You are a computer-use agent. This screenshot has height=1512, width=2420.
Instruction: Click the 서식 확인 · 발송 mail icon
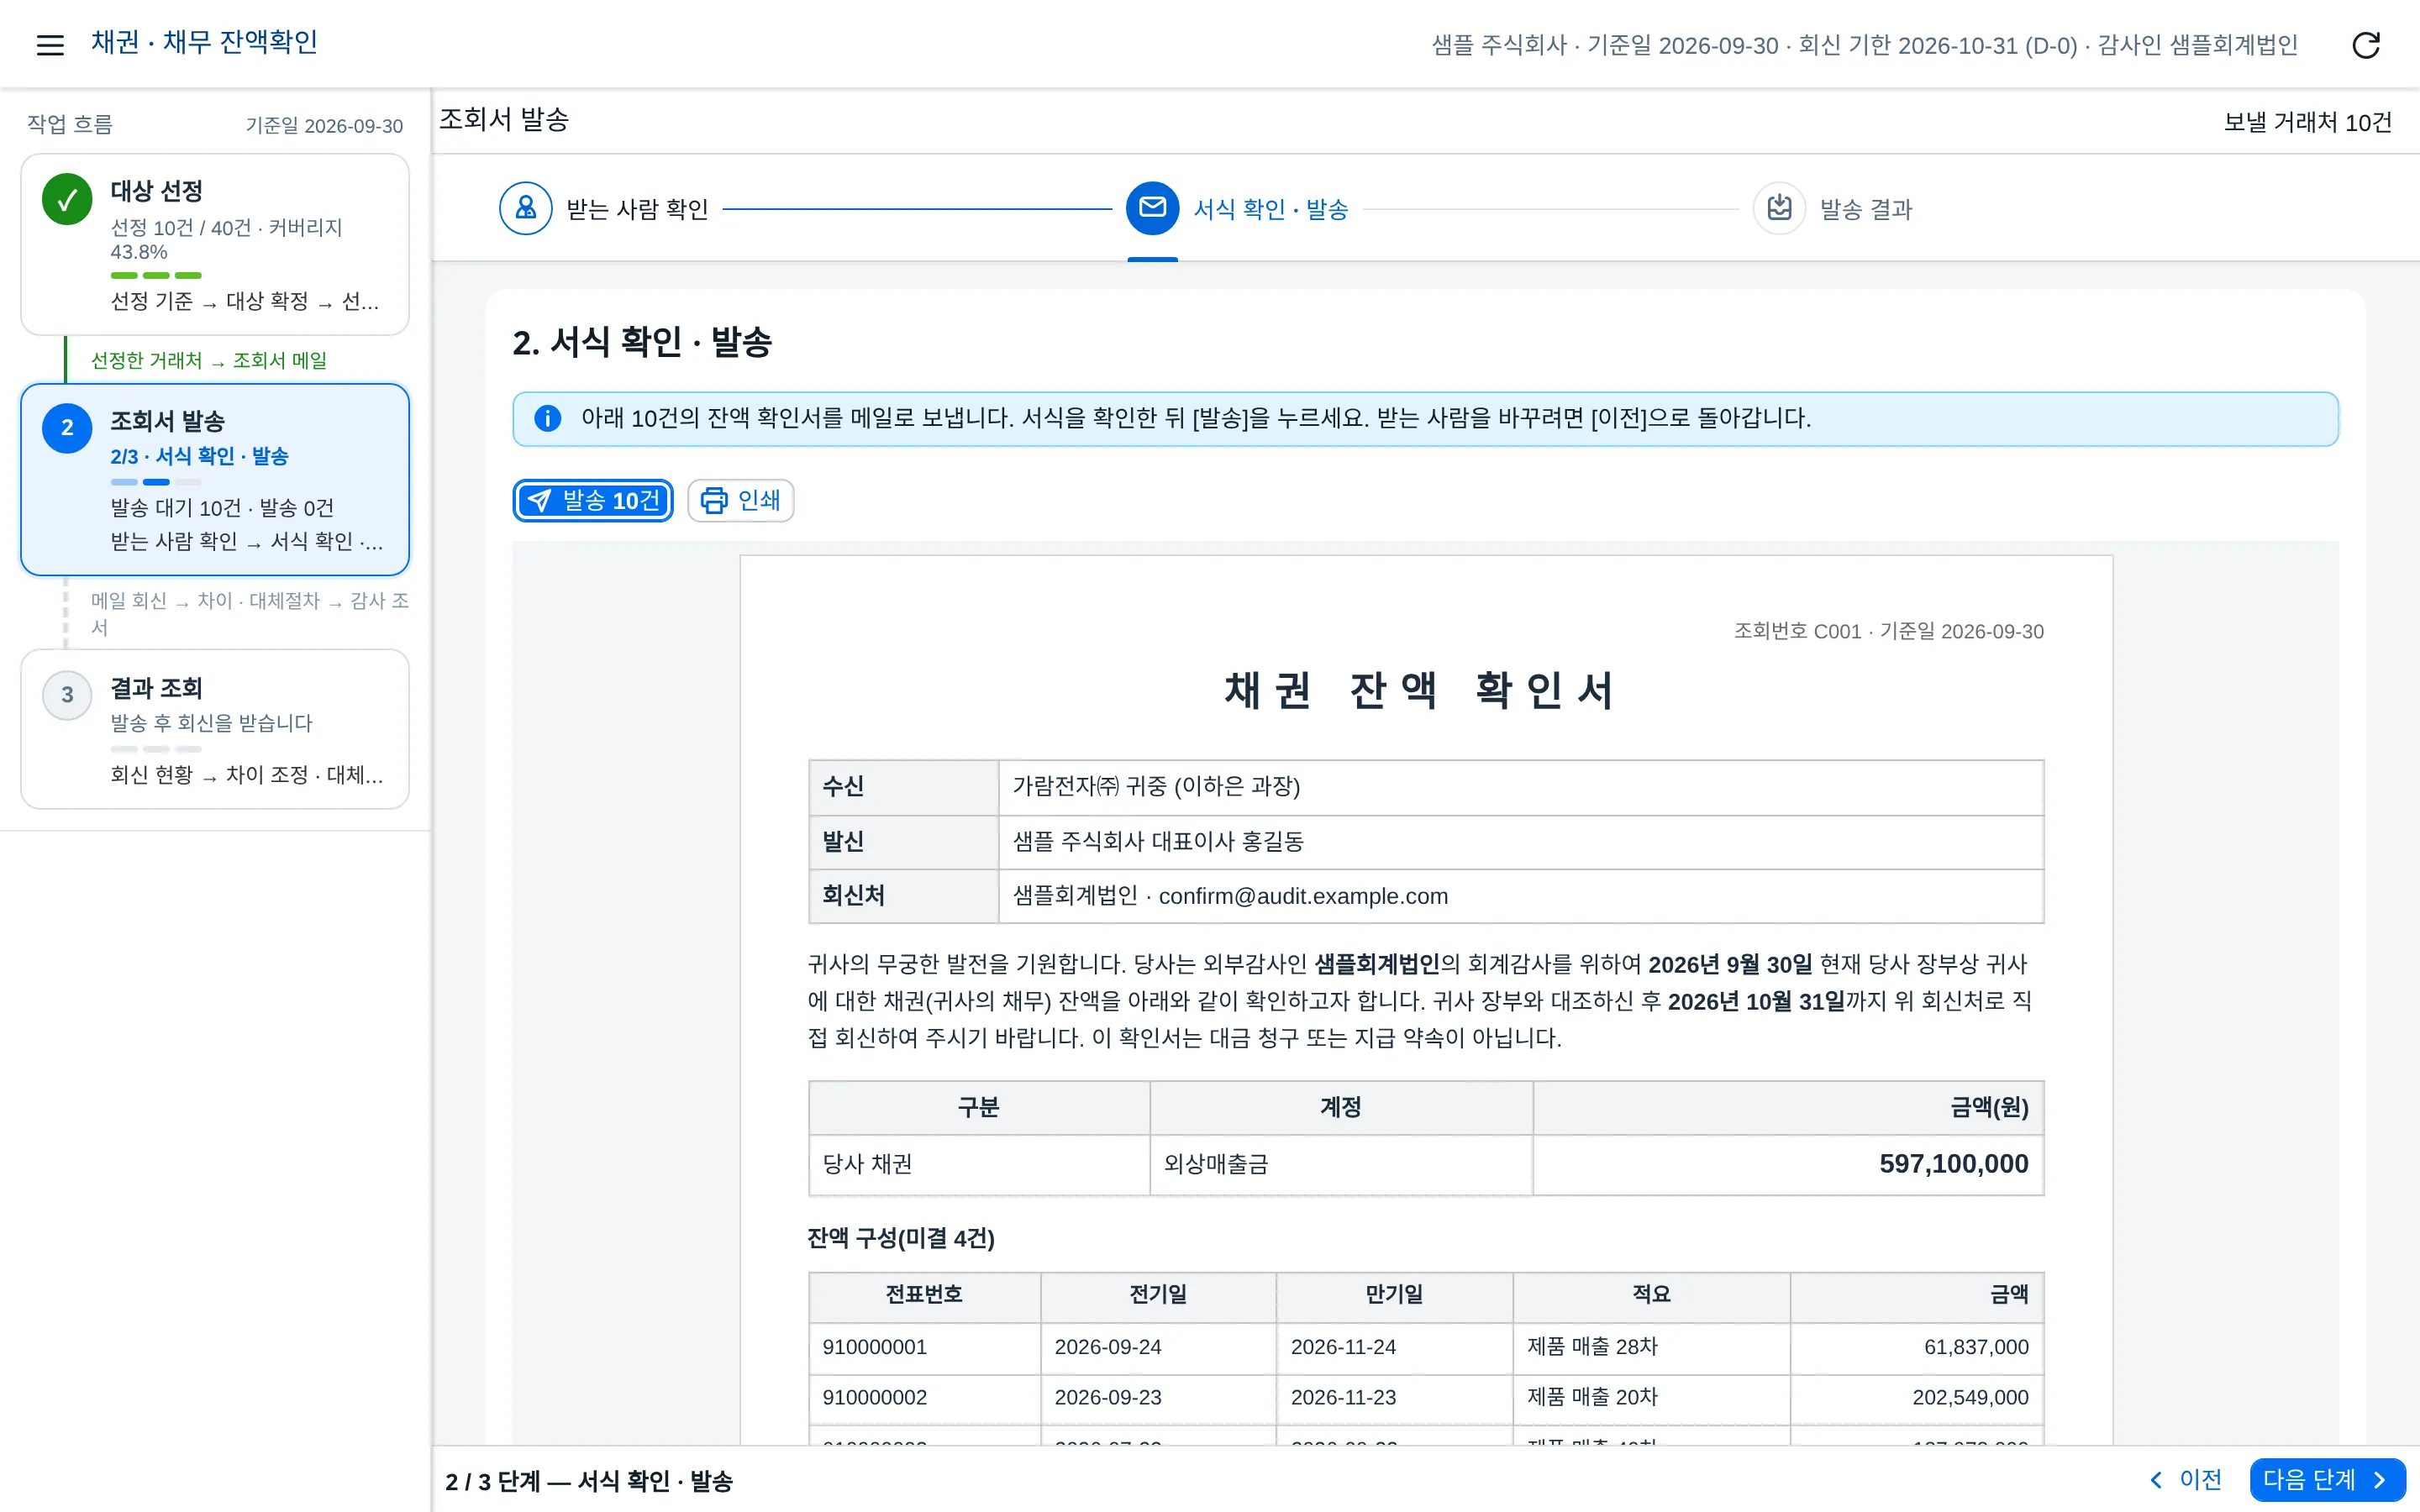tap(1152, 208)
